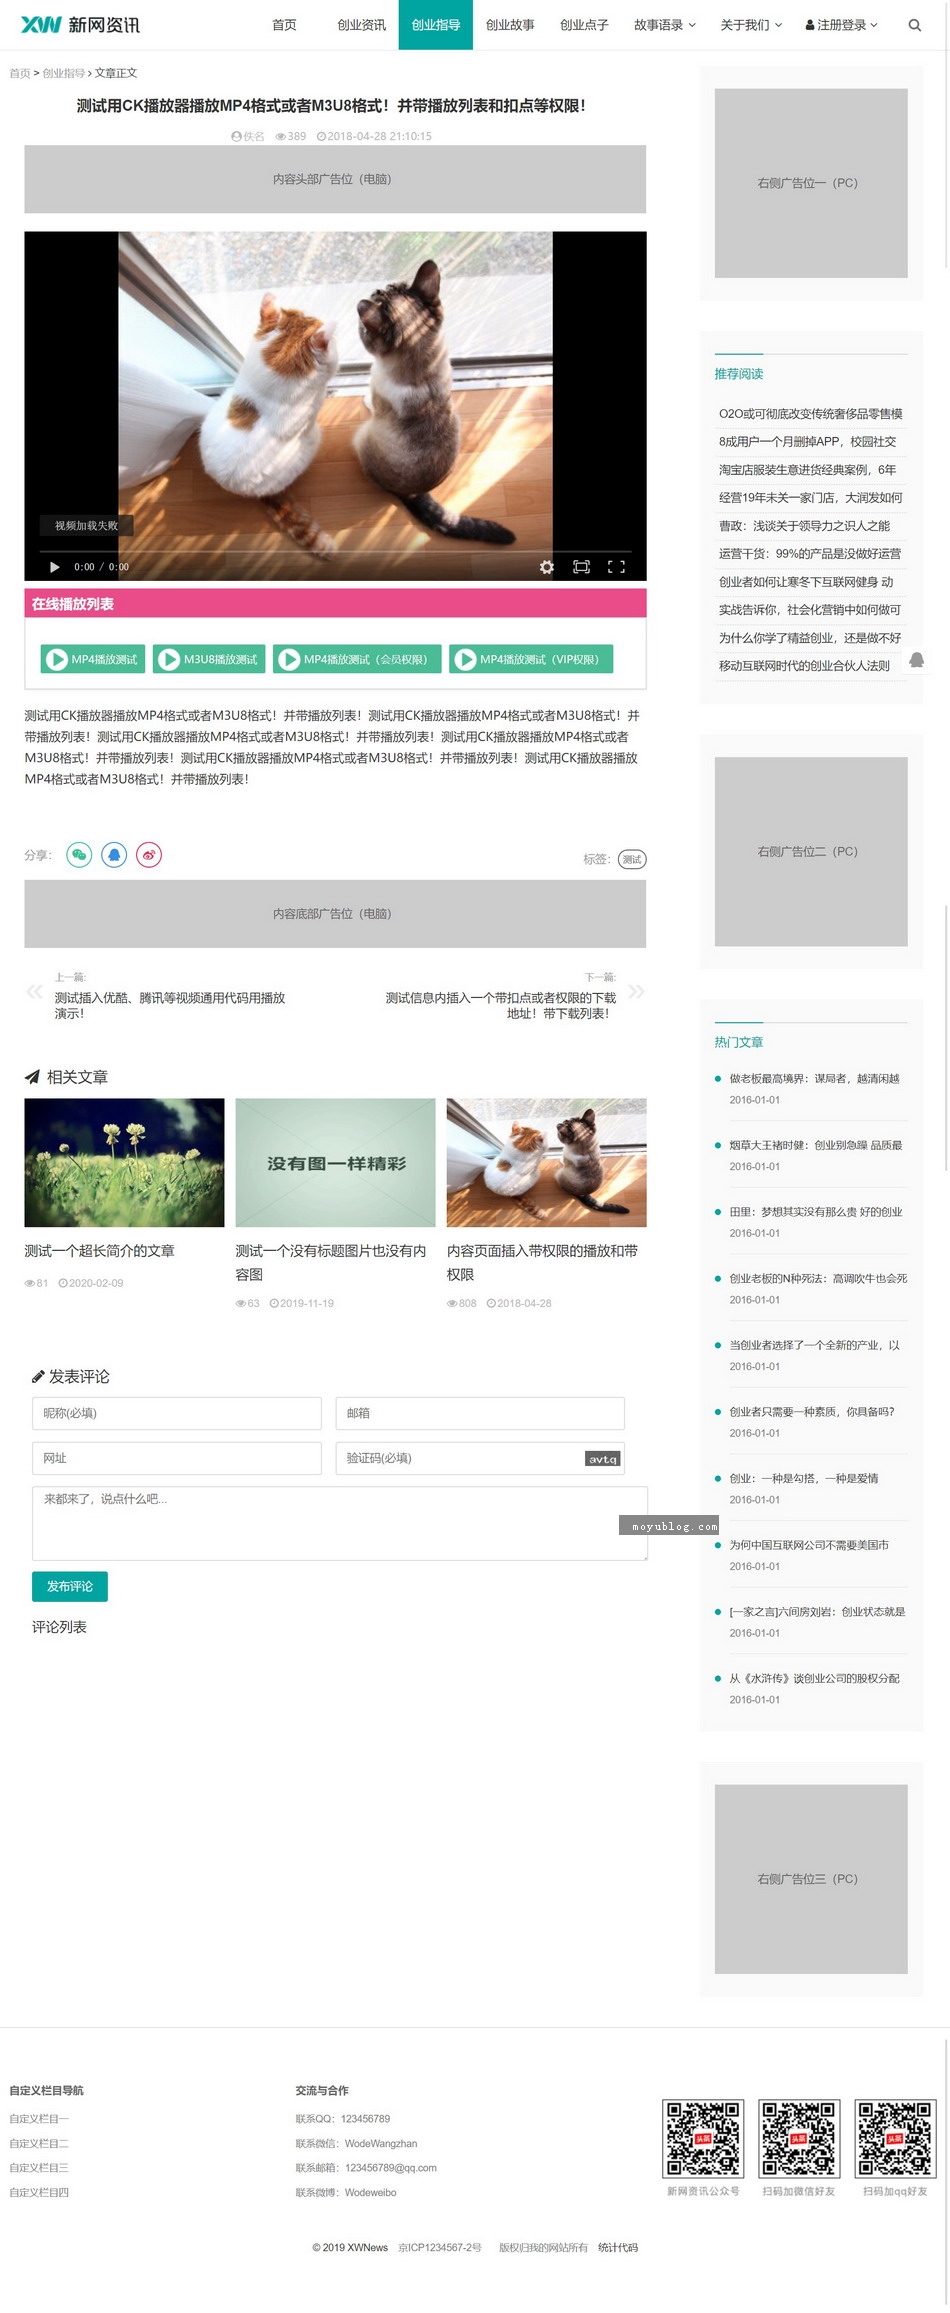Viewport: 950px width, 2313px height.
Task: Click 京ICP1234567-2号 footer link
Action: coord(439,2247)
